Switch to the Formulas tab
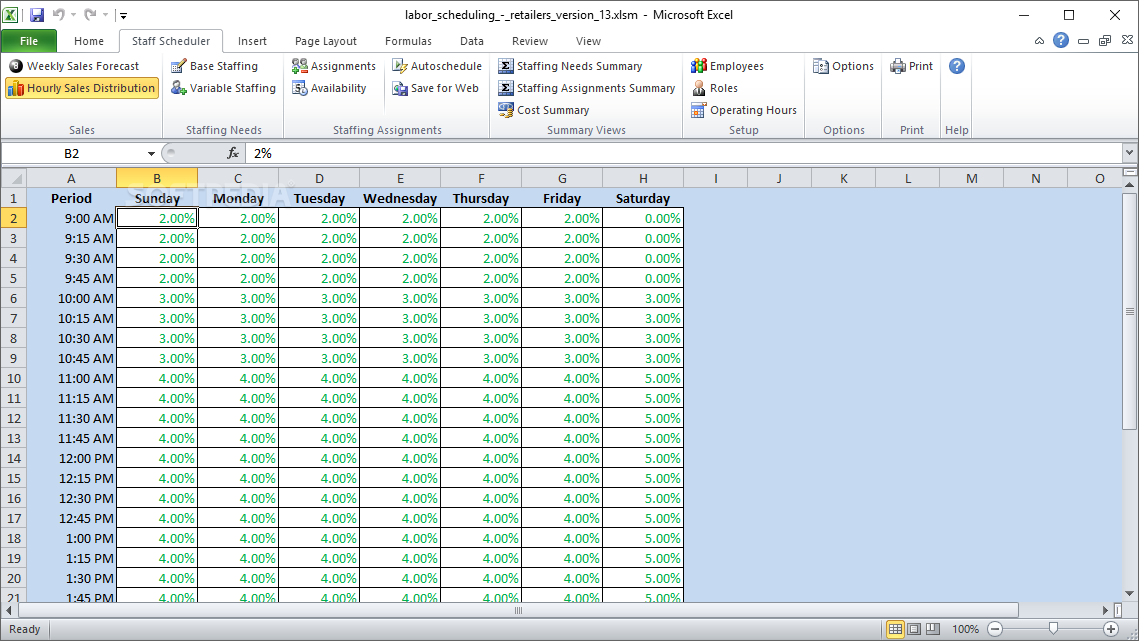The width and height of the screenshot is (1139, 641). [408, 41]
